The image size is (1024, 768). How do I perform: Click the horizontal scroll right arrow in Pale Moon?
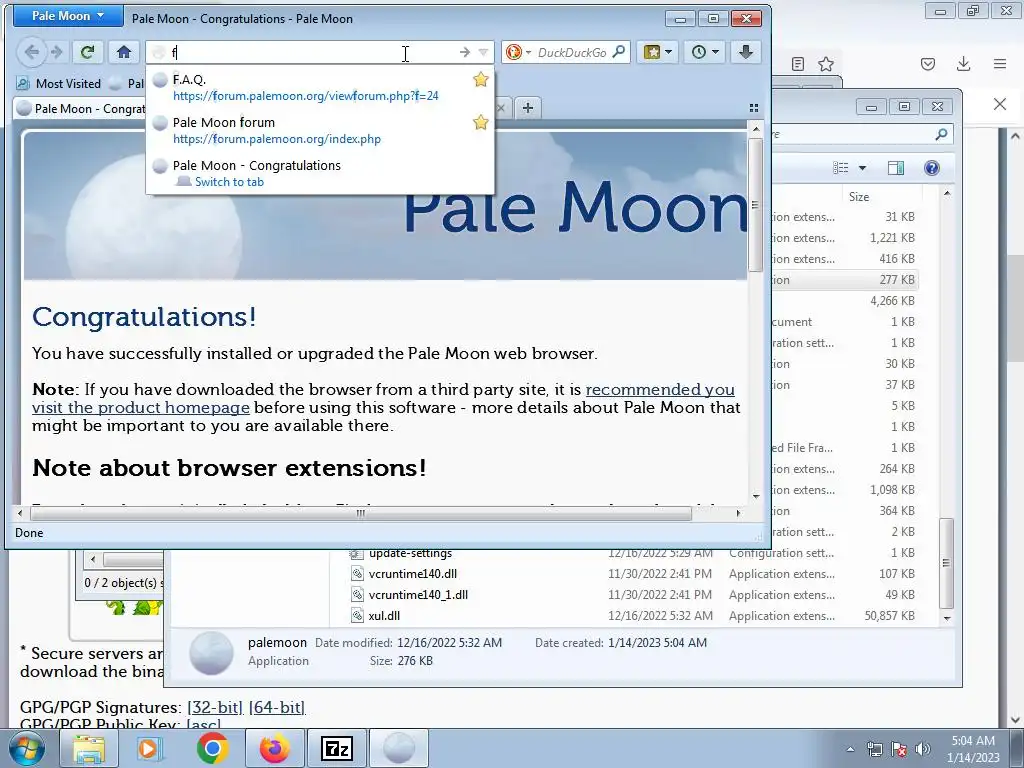pyautogui.click(x=738, y=513)
